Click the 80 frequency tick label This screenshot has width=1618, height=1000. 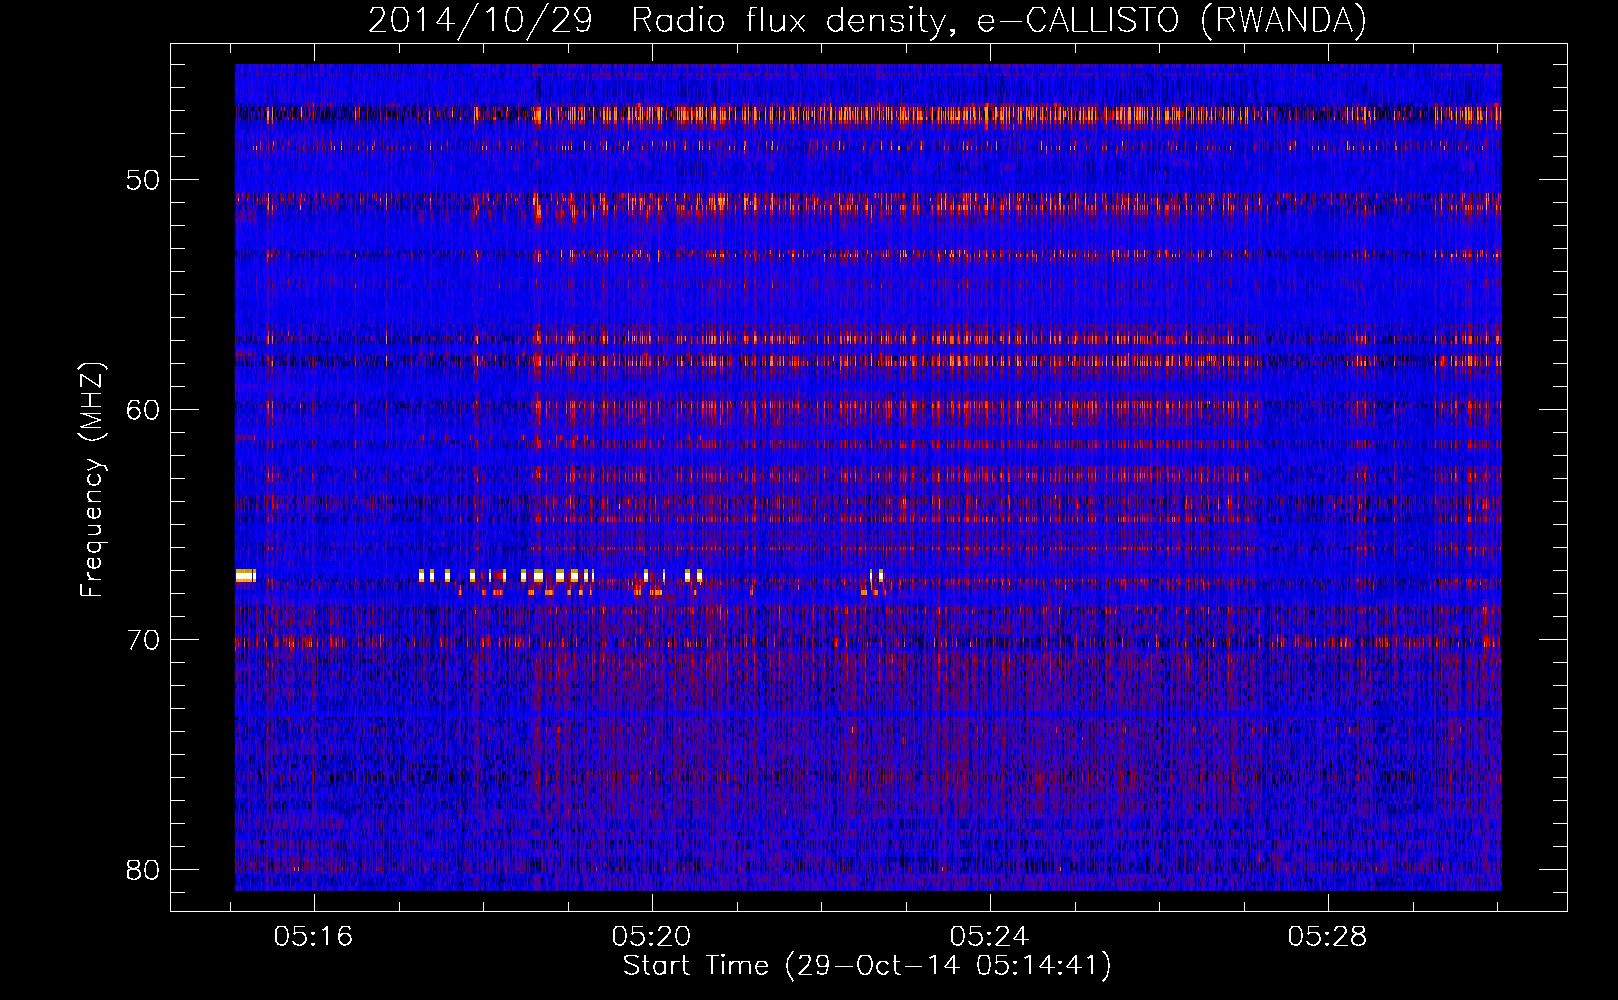pyautogui.click(x=143, y=870)
